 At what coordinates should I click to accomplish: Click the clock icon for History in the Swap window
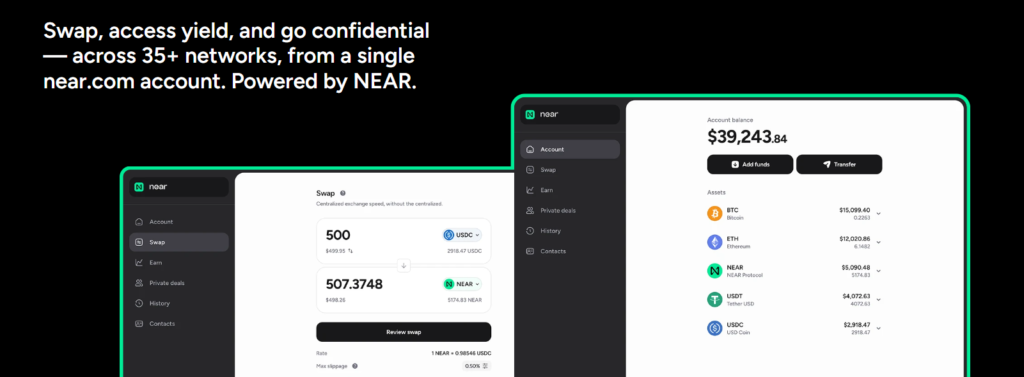138,303
